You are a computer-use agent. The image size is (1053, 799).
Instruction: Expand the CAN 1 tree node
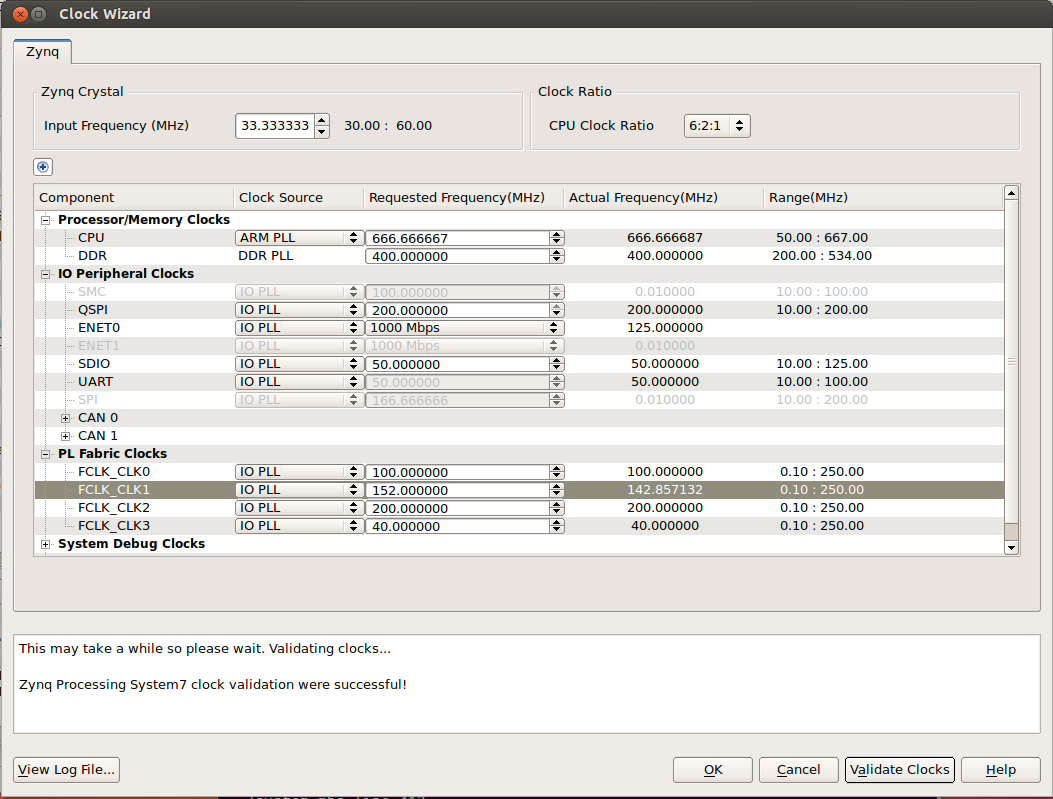[66, 436]
